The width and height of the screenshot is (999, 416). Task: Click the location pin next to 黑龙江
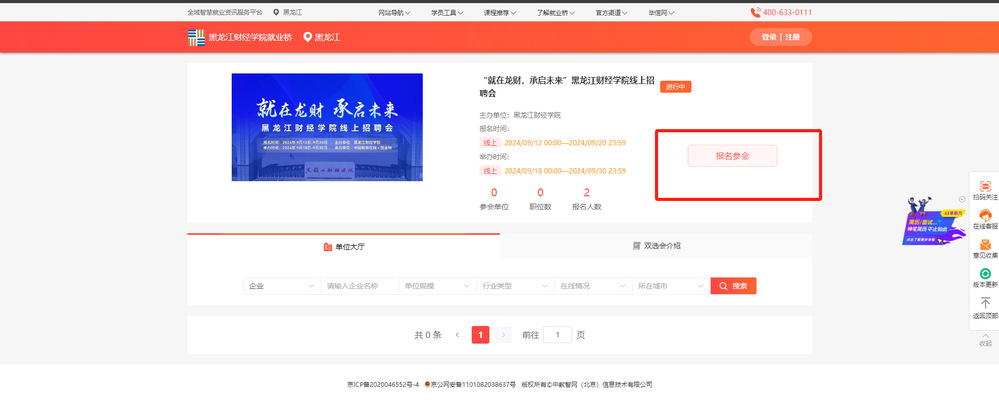[307, 37]
